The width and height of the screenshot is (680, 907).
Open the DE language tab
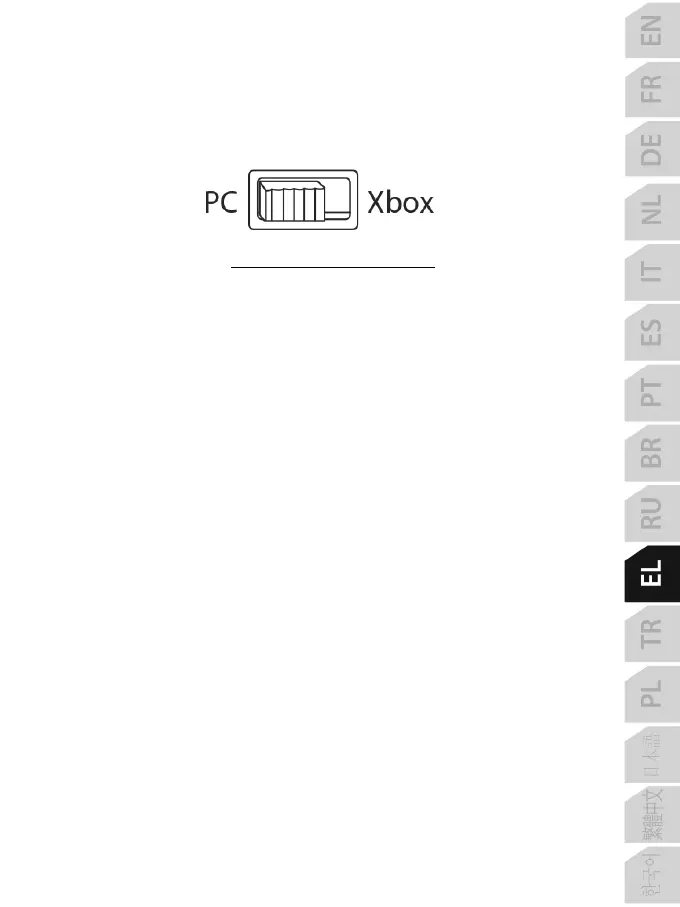(652, 150)
